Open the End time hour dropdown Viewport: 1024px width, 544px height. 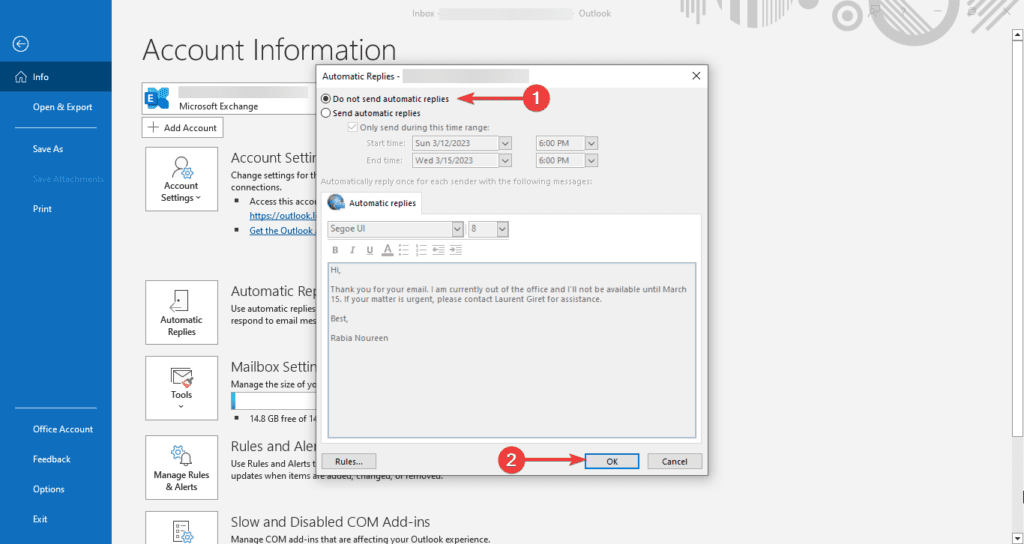coord(592,160)
